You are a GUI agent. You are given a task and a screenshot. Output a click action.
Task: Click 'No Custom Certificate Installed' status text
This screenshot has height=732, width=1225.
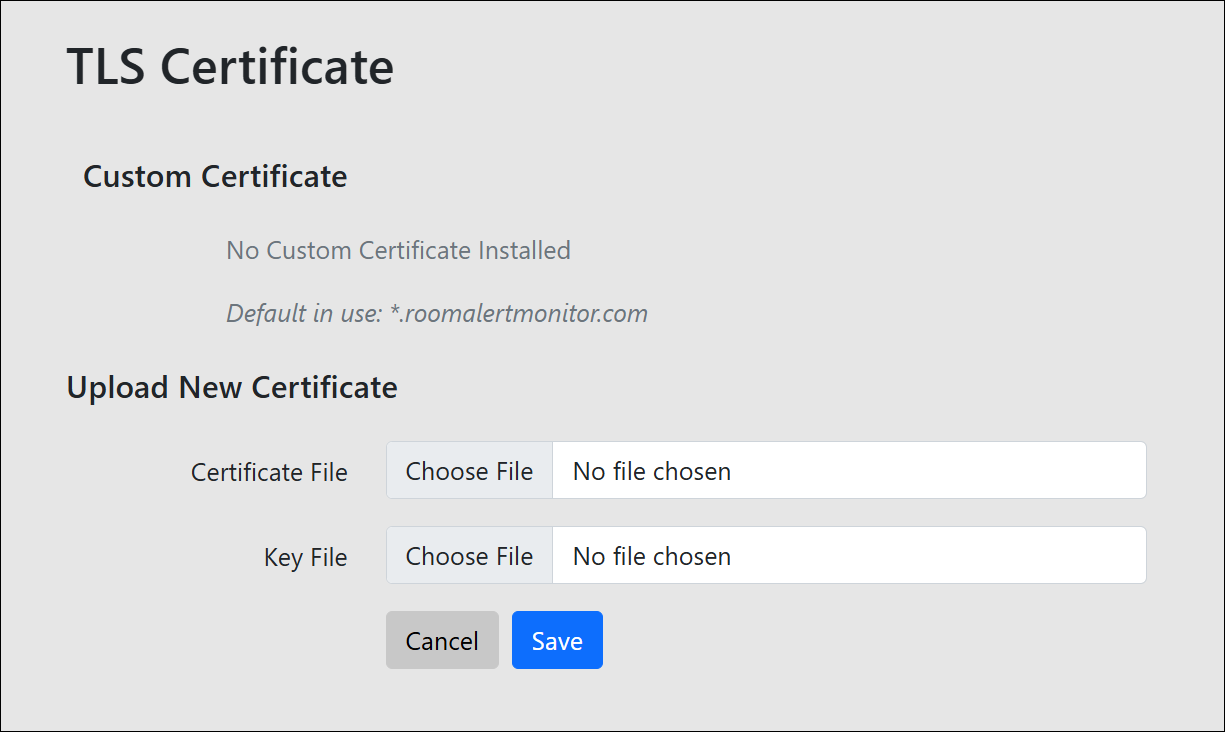[x=398, y=250]
